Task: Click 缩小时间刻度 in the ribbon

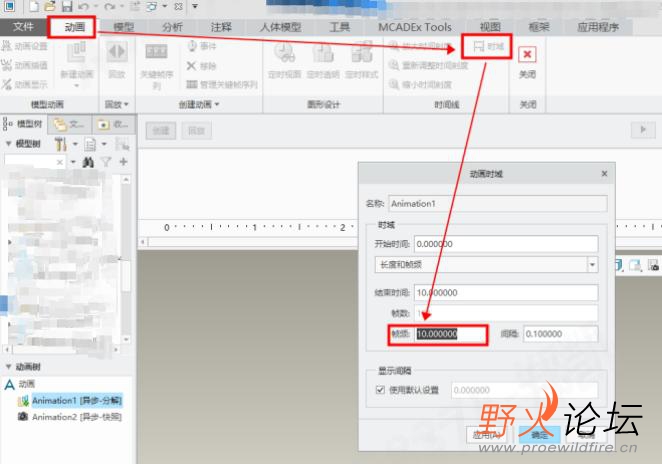Action: click(421, 84)
